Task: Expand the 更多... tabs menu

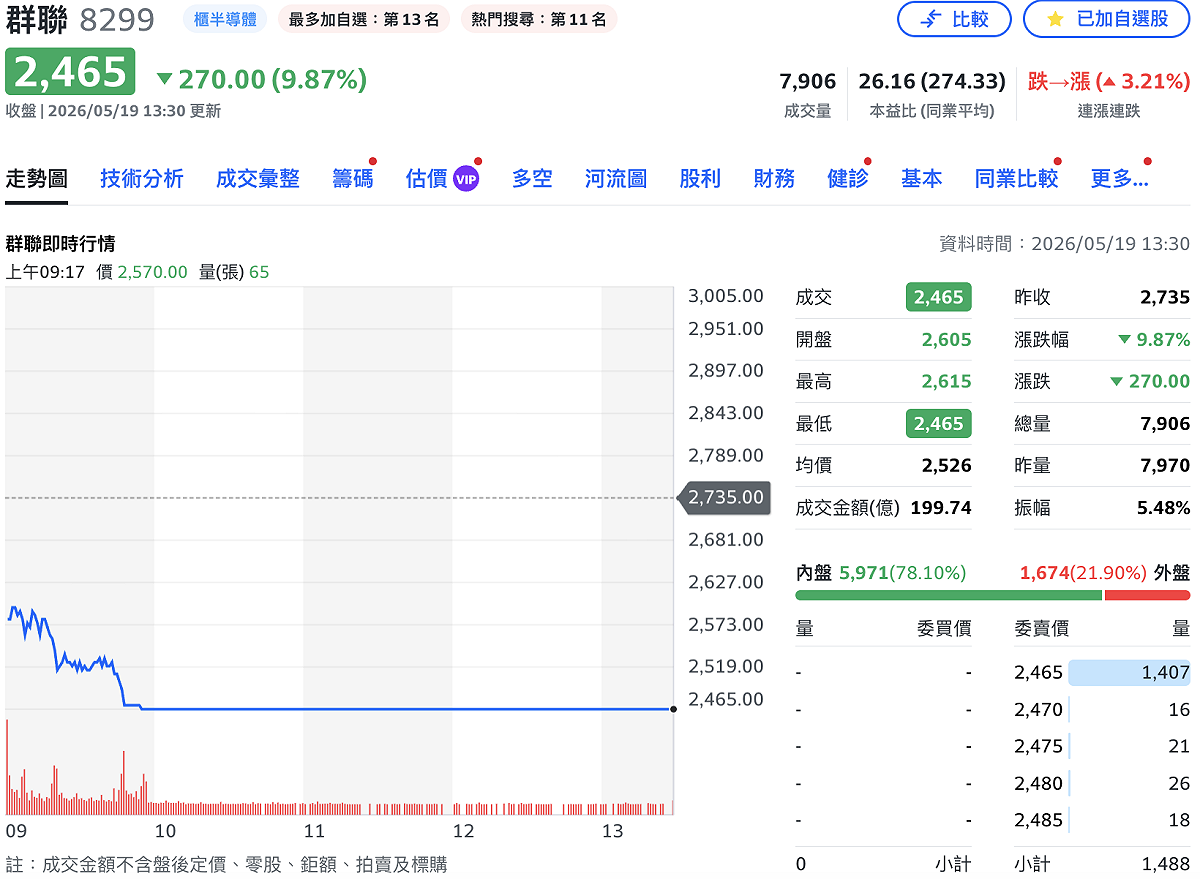Action: click(x=1119, y=179)
